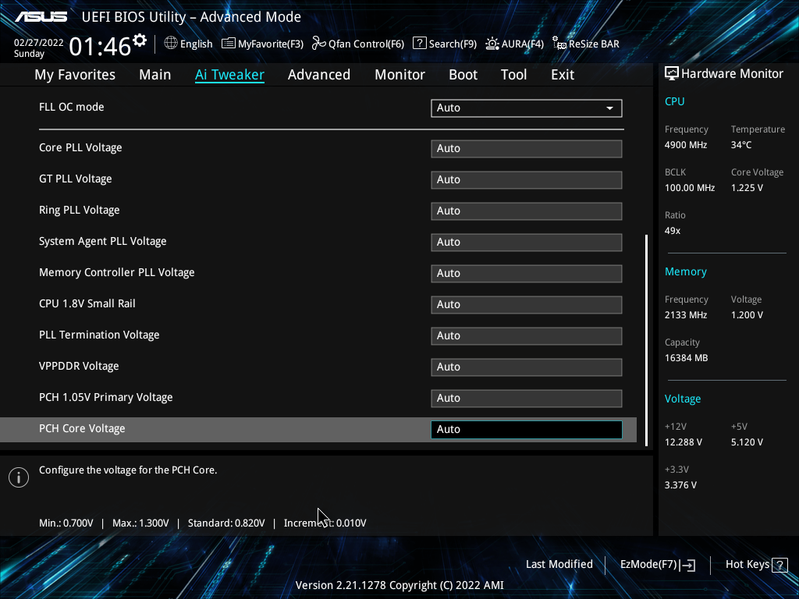The image size is (799, 599).
Task: Toggle ReSize BAR icon
Action: pos(560,44)
